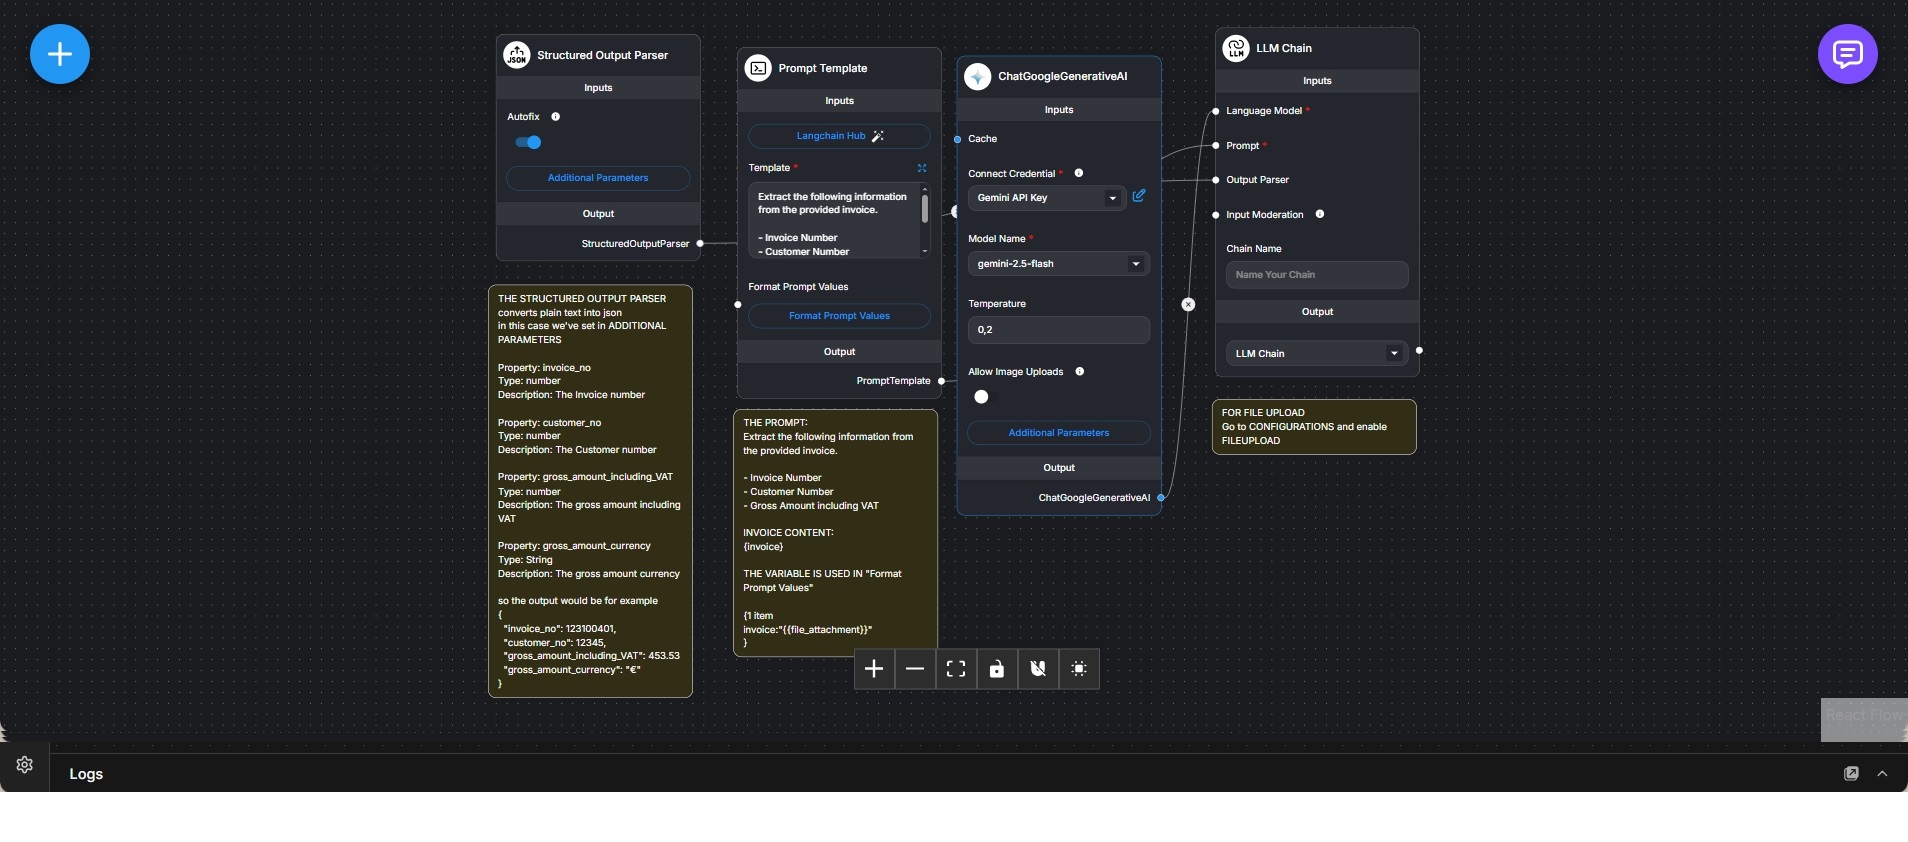Enable the Allow Image Uploads toggle
Viewport: 1908px width, 842px height.
coord(982,397)
